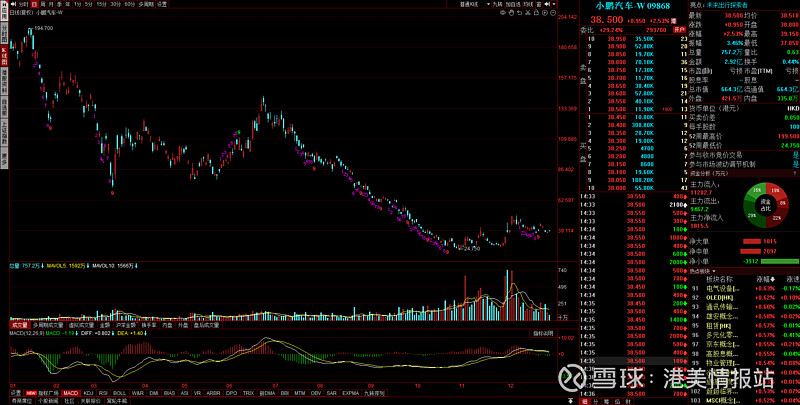Click the undo arrow icon above chart
This screenshot has height=405, width=800.
pos(519,13)
